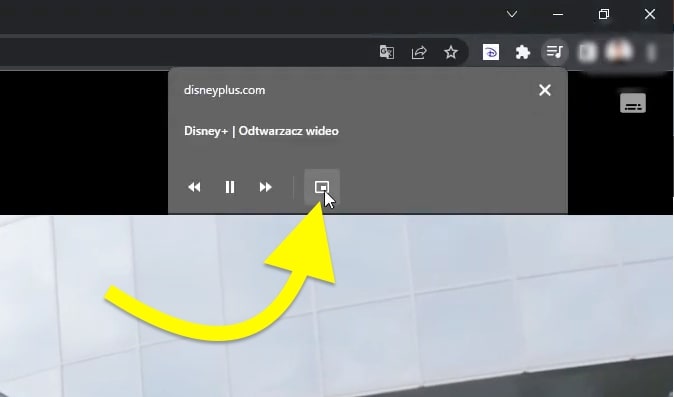Viewport: 674px width, 397px height.
Task: Enter picture-in-picture mode
Action: pyautogui.click(x=322, y=187)
